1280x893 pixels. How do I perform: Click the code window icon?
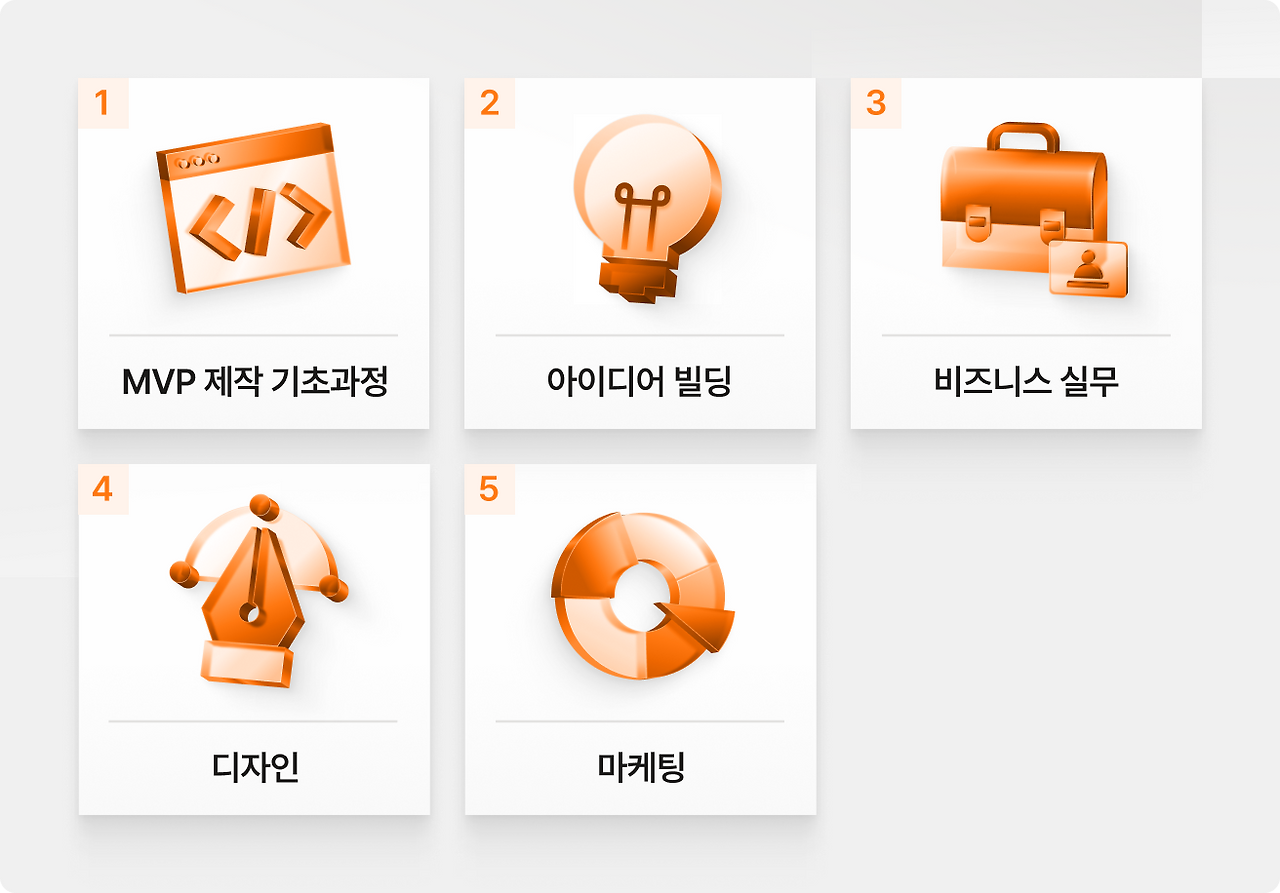[x=254, y=208]
